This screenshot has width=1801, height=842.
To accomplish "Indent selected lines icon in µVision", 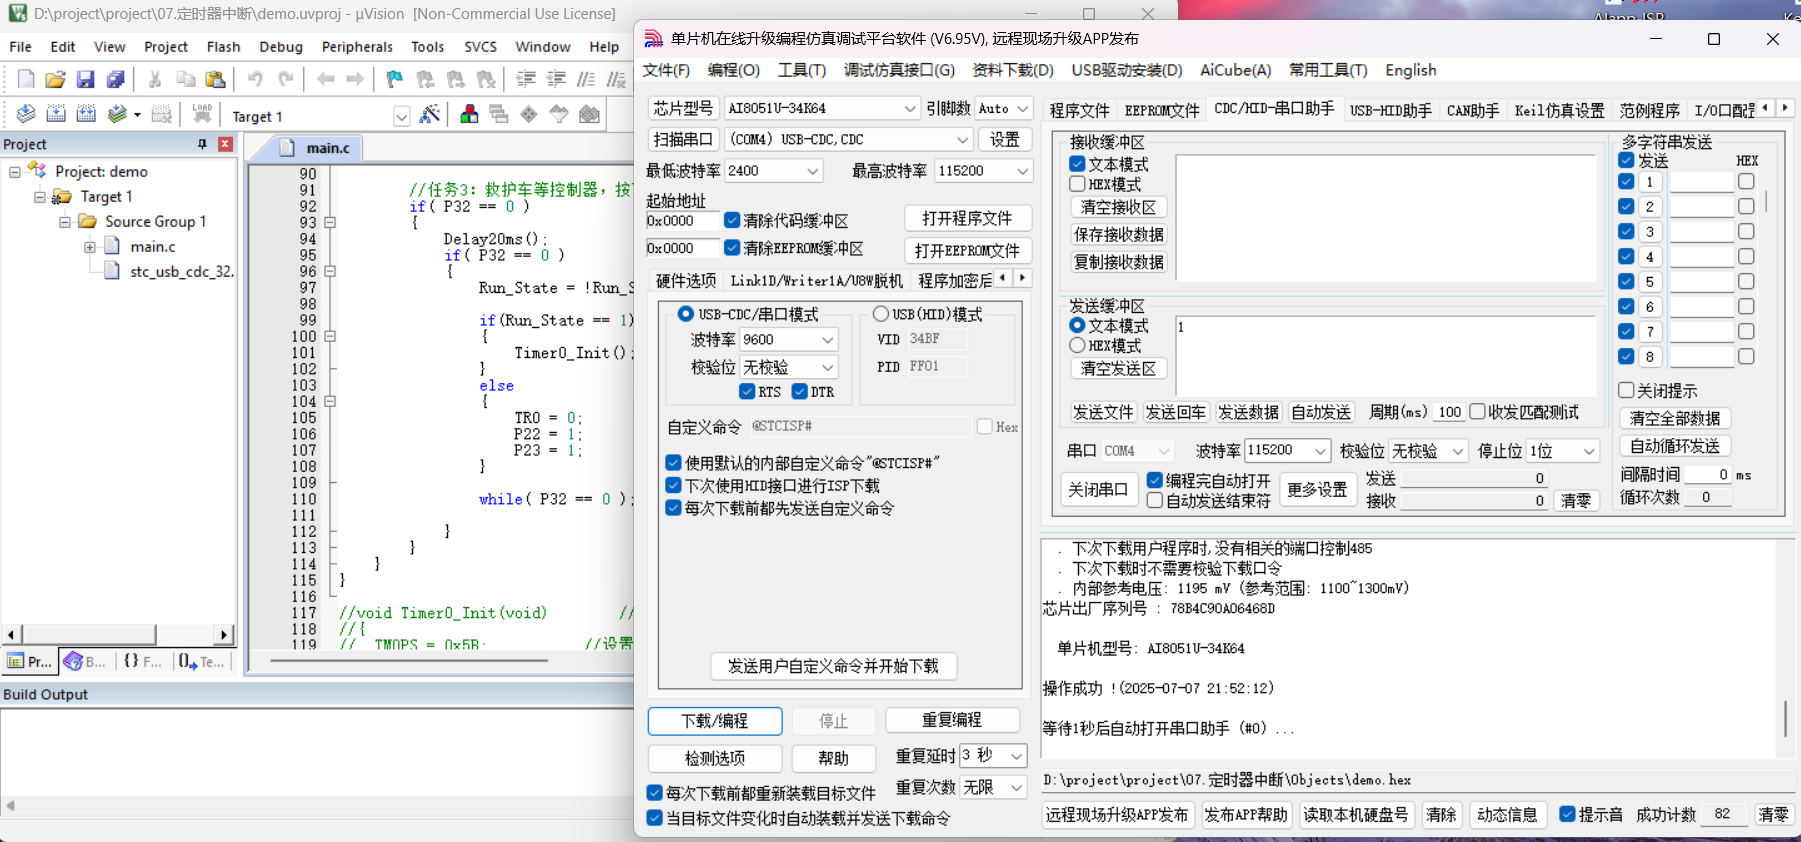I will click(526, 79).
